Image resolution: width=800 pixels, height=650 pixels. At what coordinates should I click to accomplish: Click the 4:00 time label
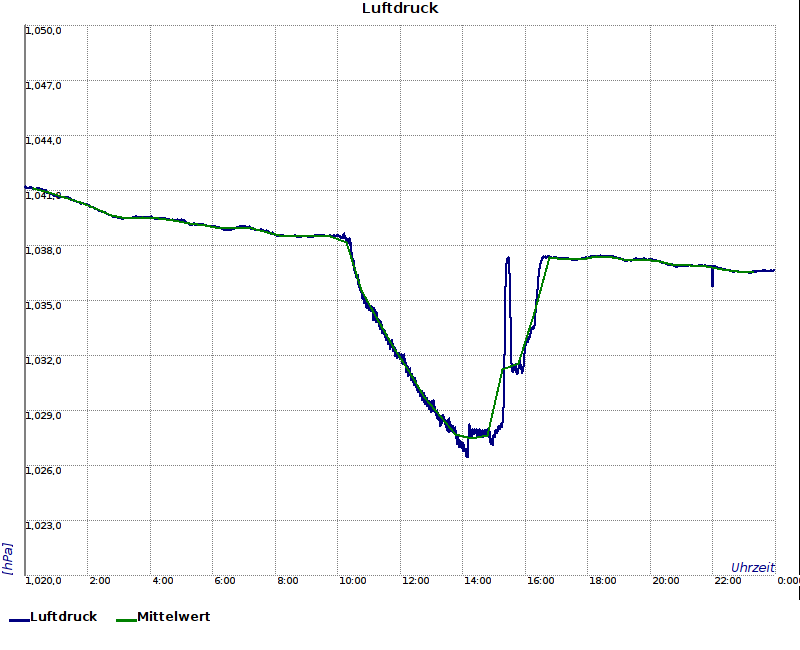coord(163,581)
